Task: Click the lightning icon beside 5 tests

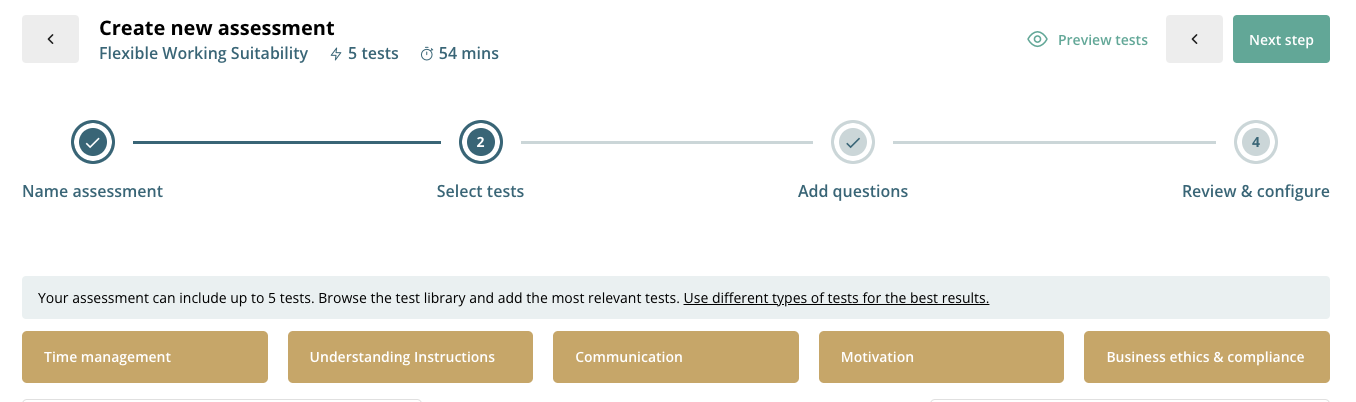Action: [336, 54]
